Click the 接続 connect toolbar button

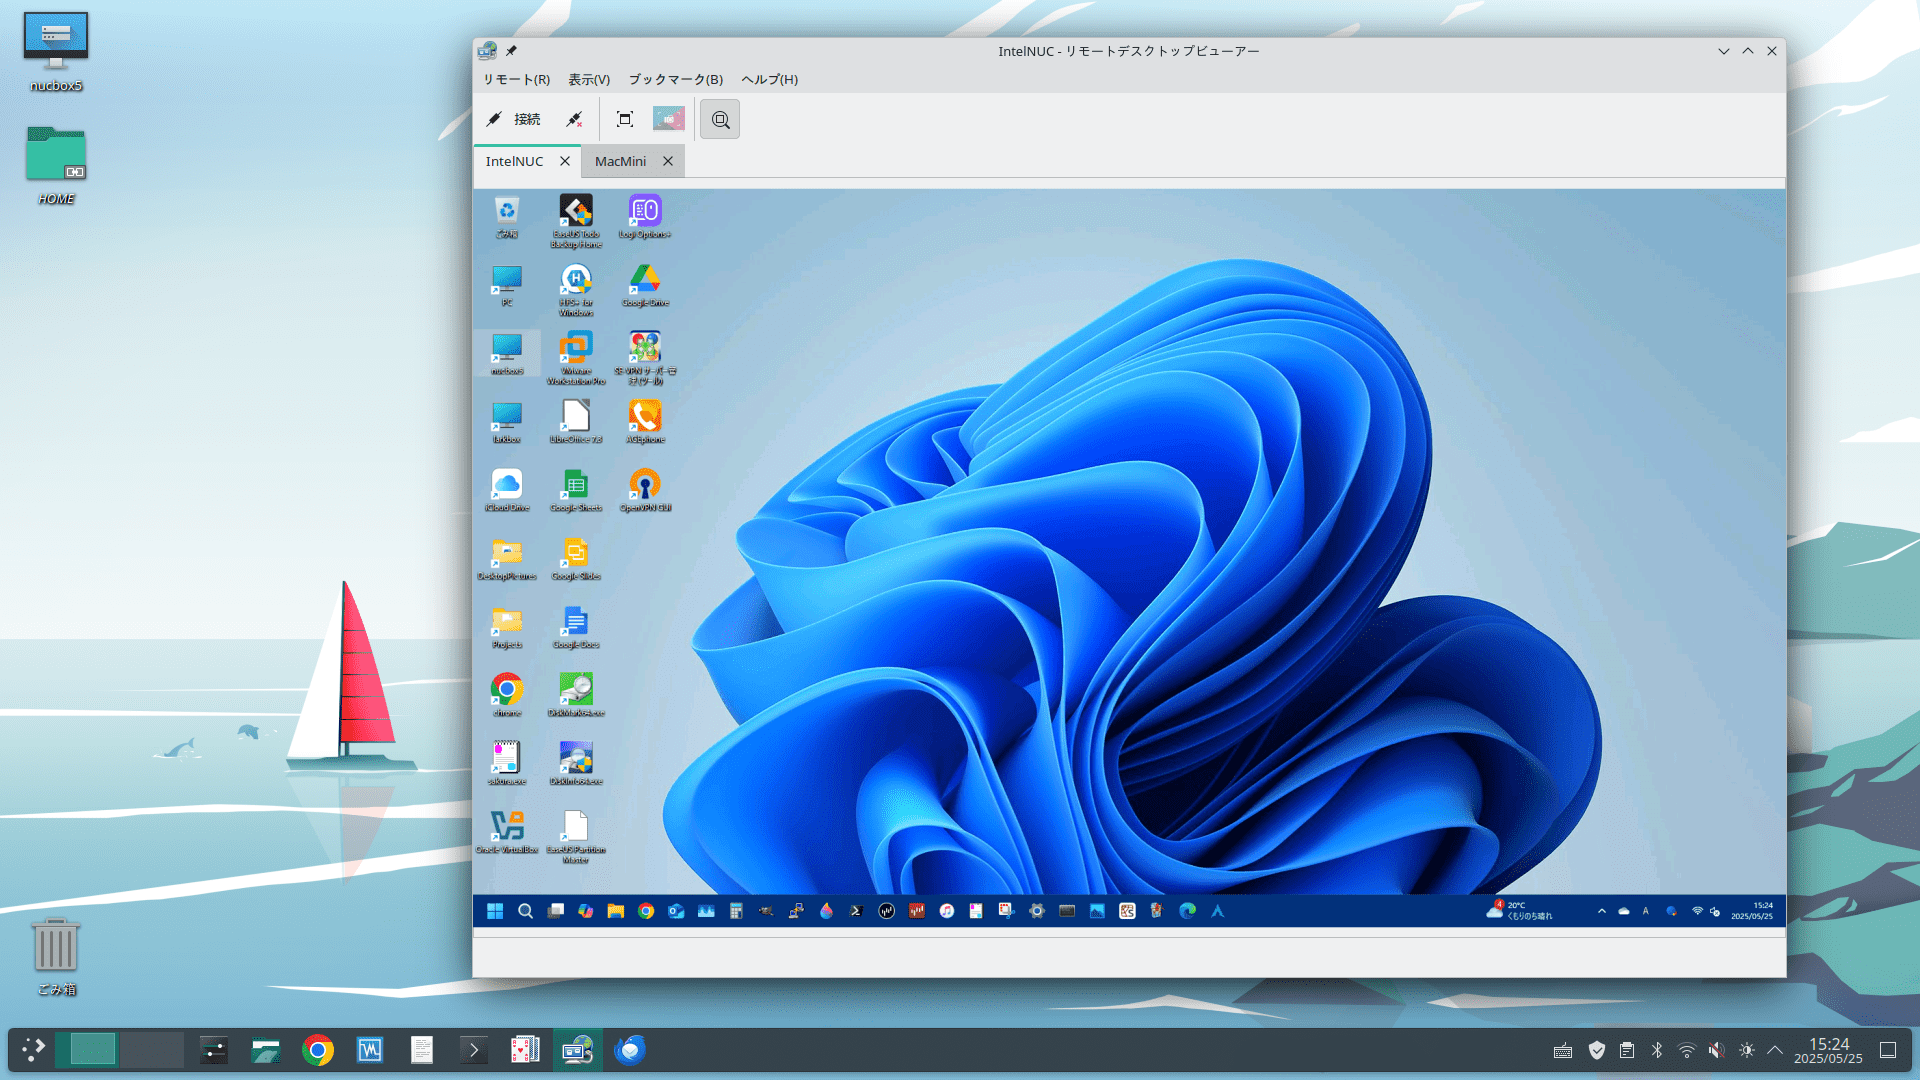(x=513, y=119)
